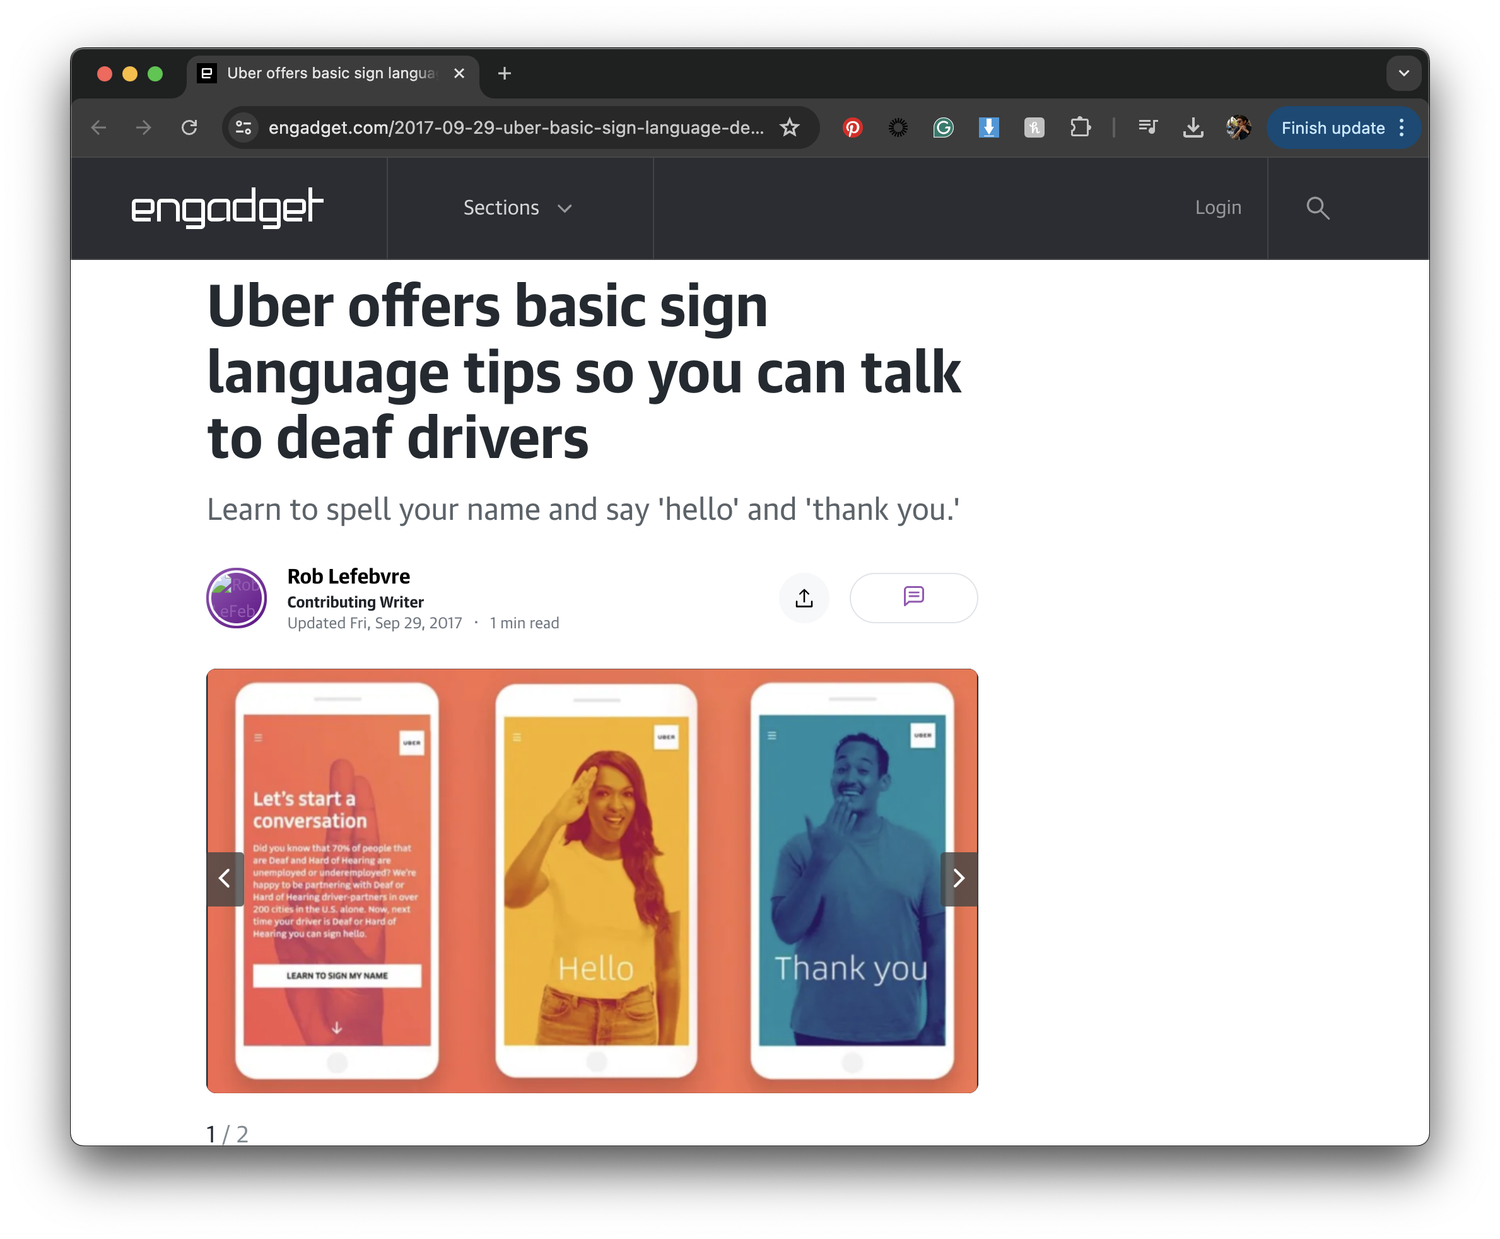Open Chrome menu via three-dot icon

pyautogui.click(x=1402, y=128)
